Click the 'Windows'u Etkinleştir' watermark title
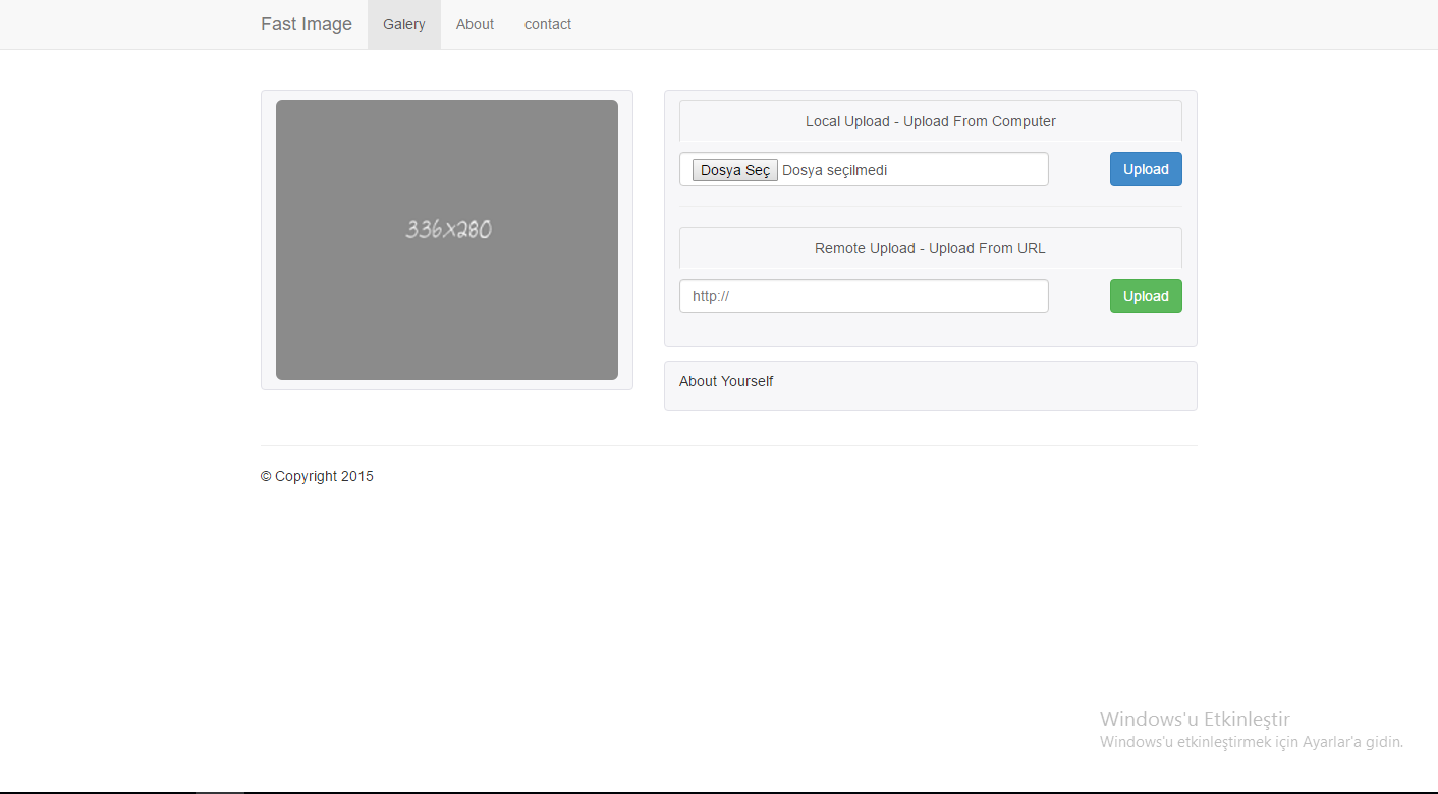Viewport: 1438px width, 794px height. pyautogui.click(x=1195, y=719)
